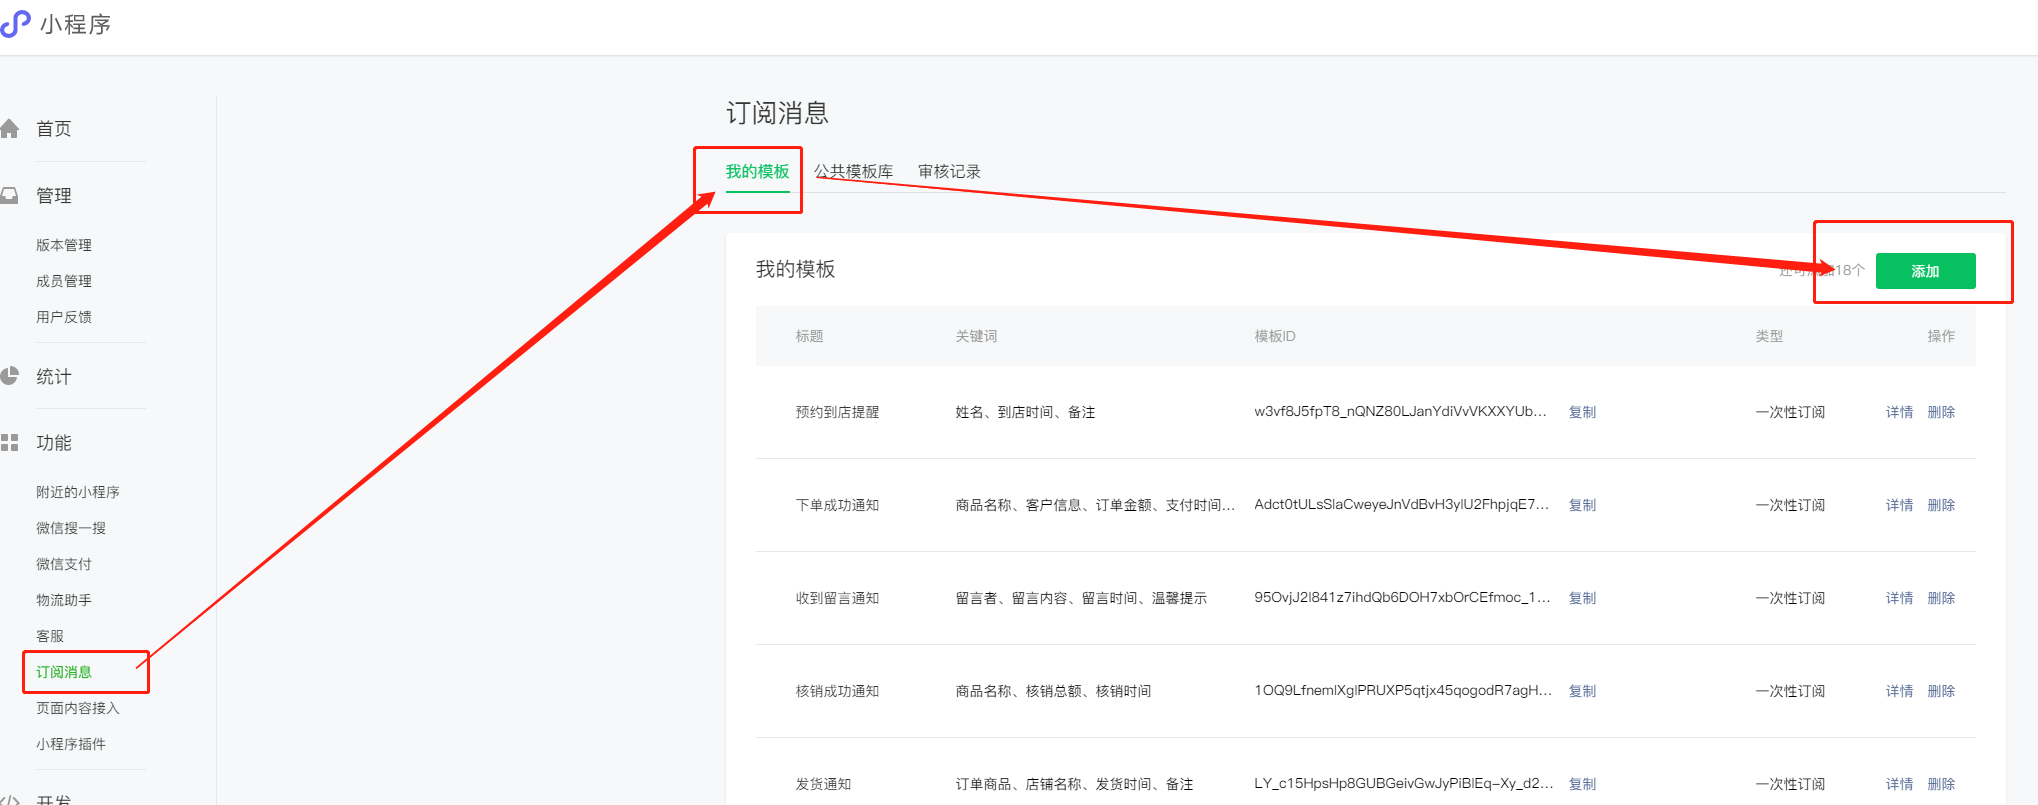
Task: Open 详情 for 发货通知 template
Action: pos(1899,784)
